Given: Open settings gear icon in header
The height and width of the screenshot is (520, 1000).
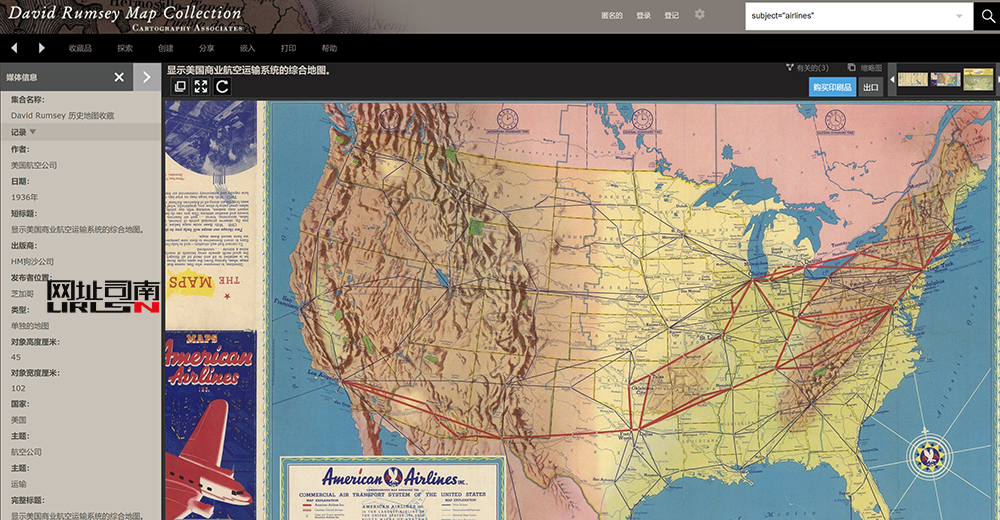Looking at the screenshot, I should (x=700, y=15).
